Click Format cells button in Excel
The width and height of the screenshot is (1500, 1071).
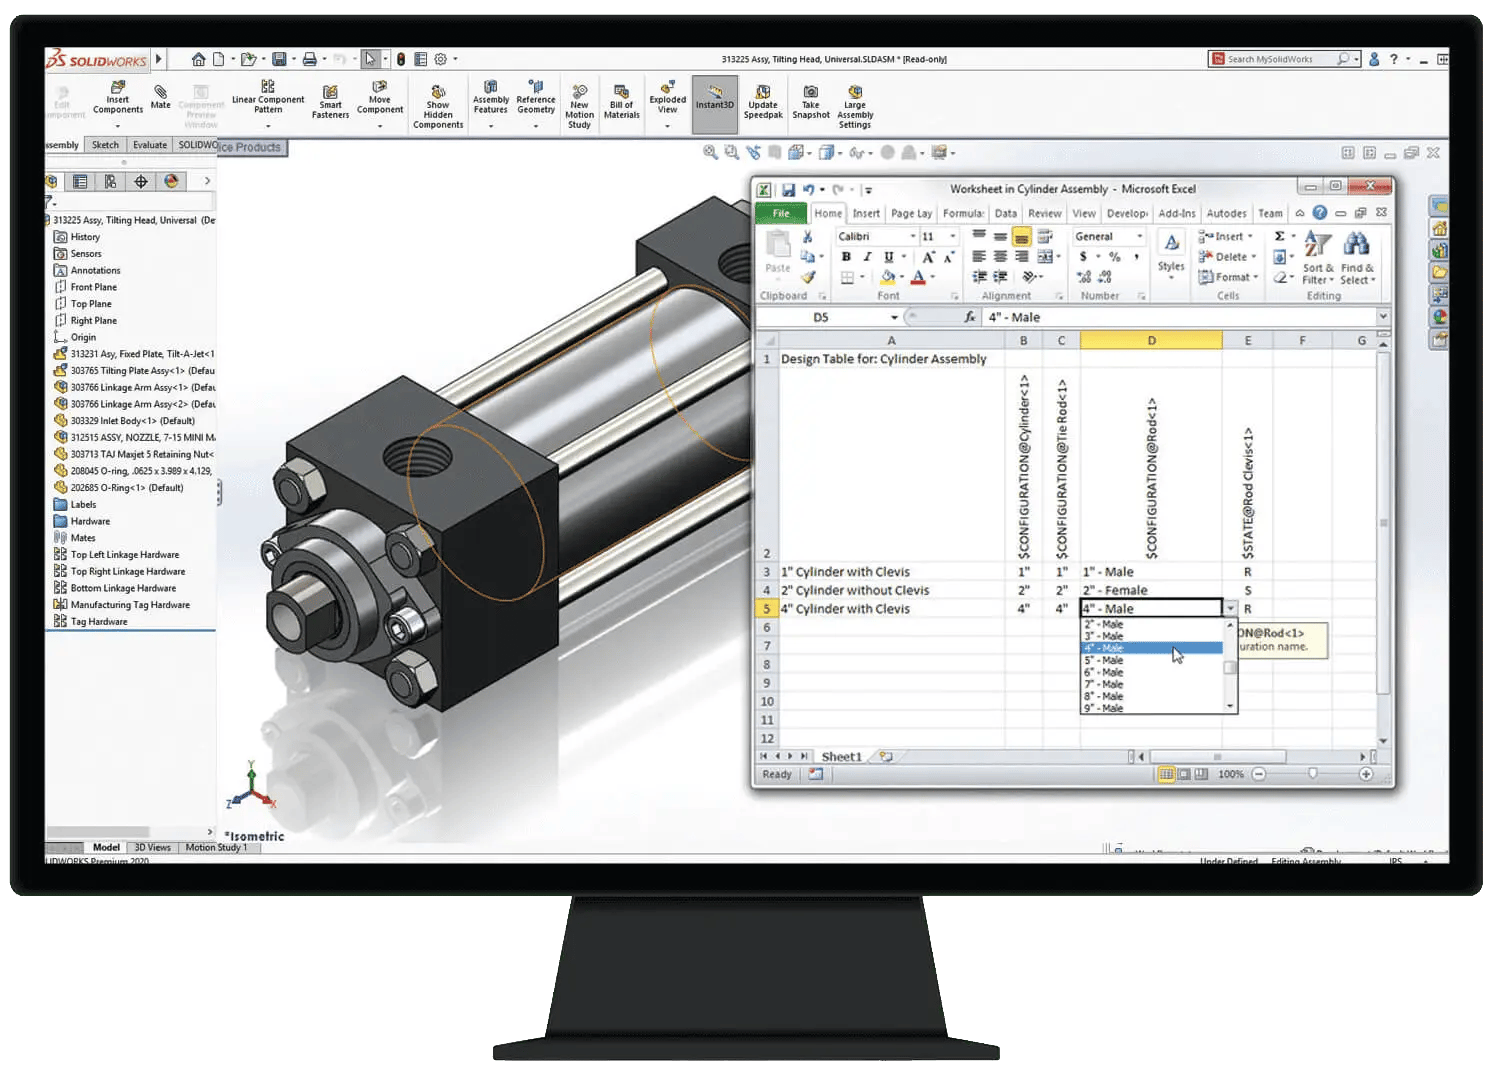1227,277
